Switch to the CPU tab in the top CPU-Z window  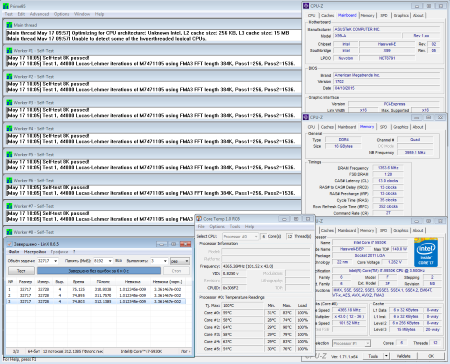point(311,15)
